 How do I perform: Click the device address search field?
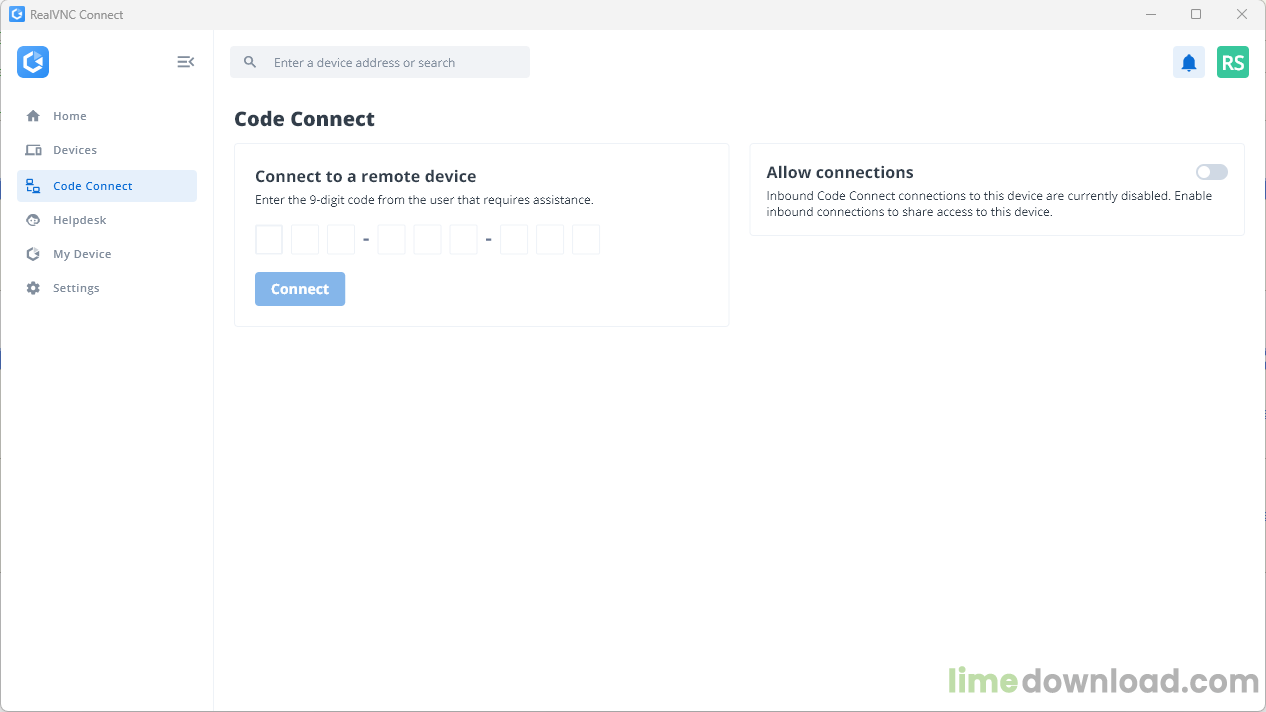(395, 62)
